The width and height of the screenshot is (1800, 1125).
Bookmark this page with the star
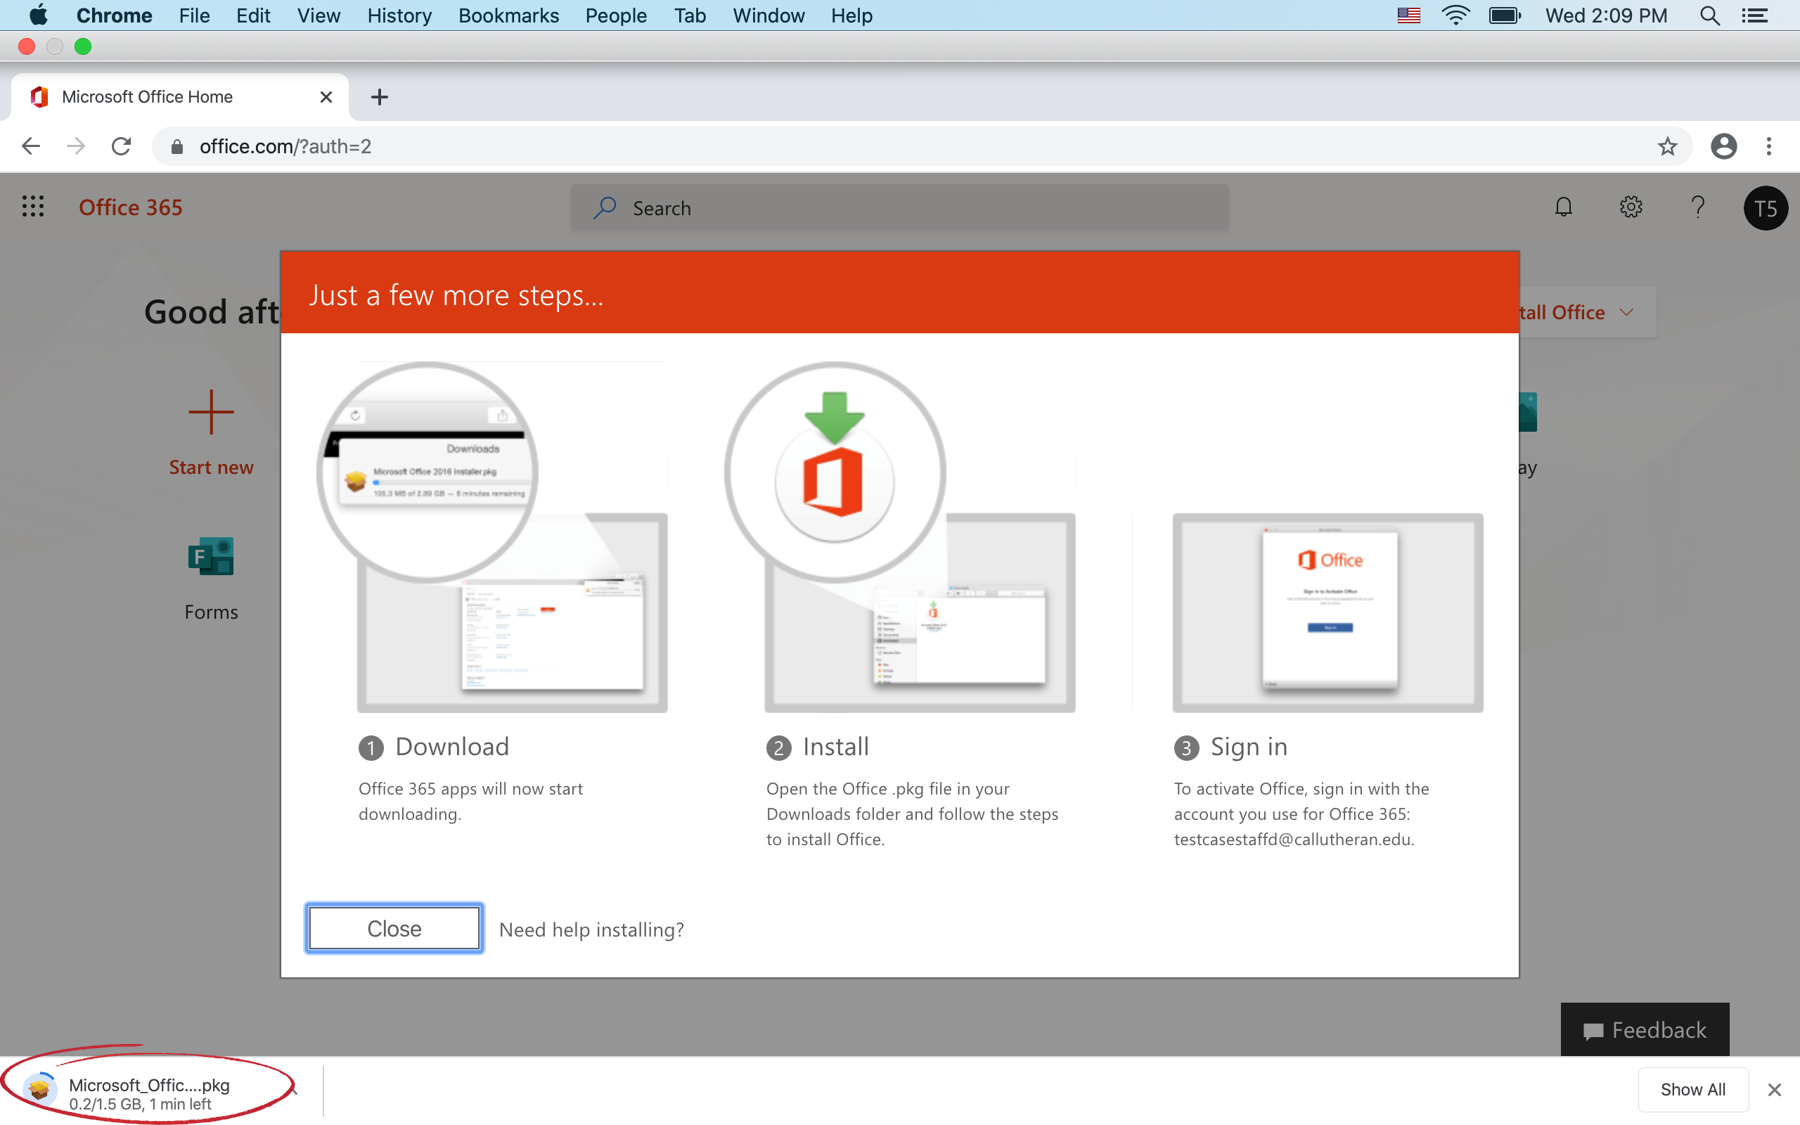1667,146
